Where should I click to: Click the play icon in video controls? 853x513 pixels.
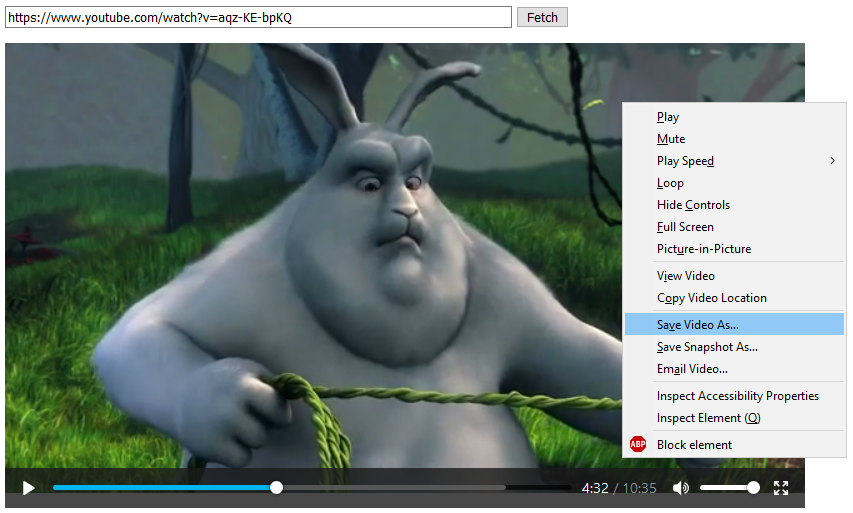pos(29,488)
